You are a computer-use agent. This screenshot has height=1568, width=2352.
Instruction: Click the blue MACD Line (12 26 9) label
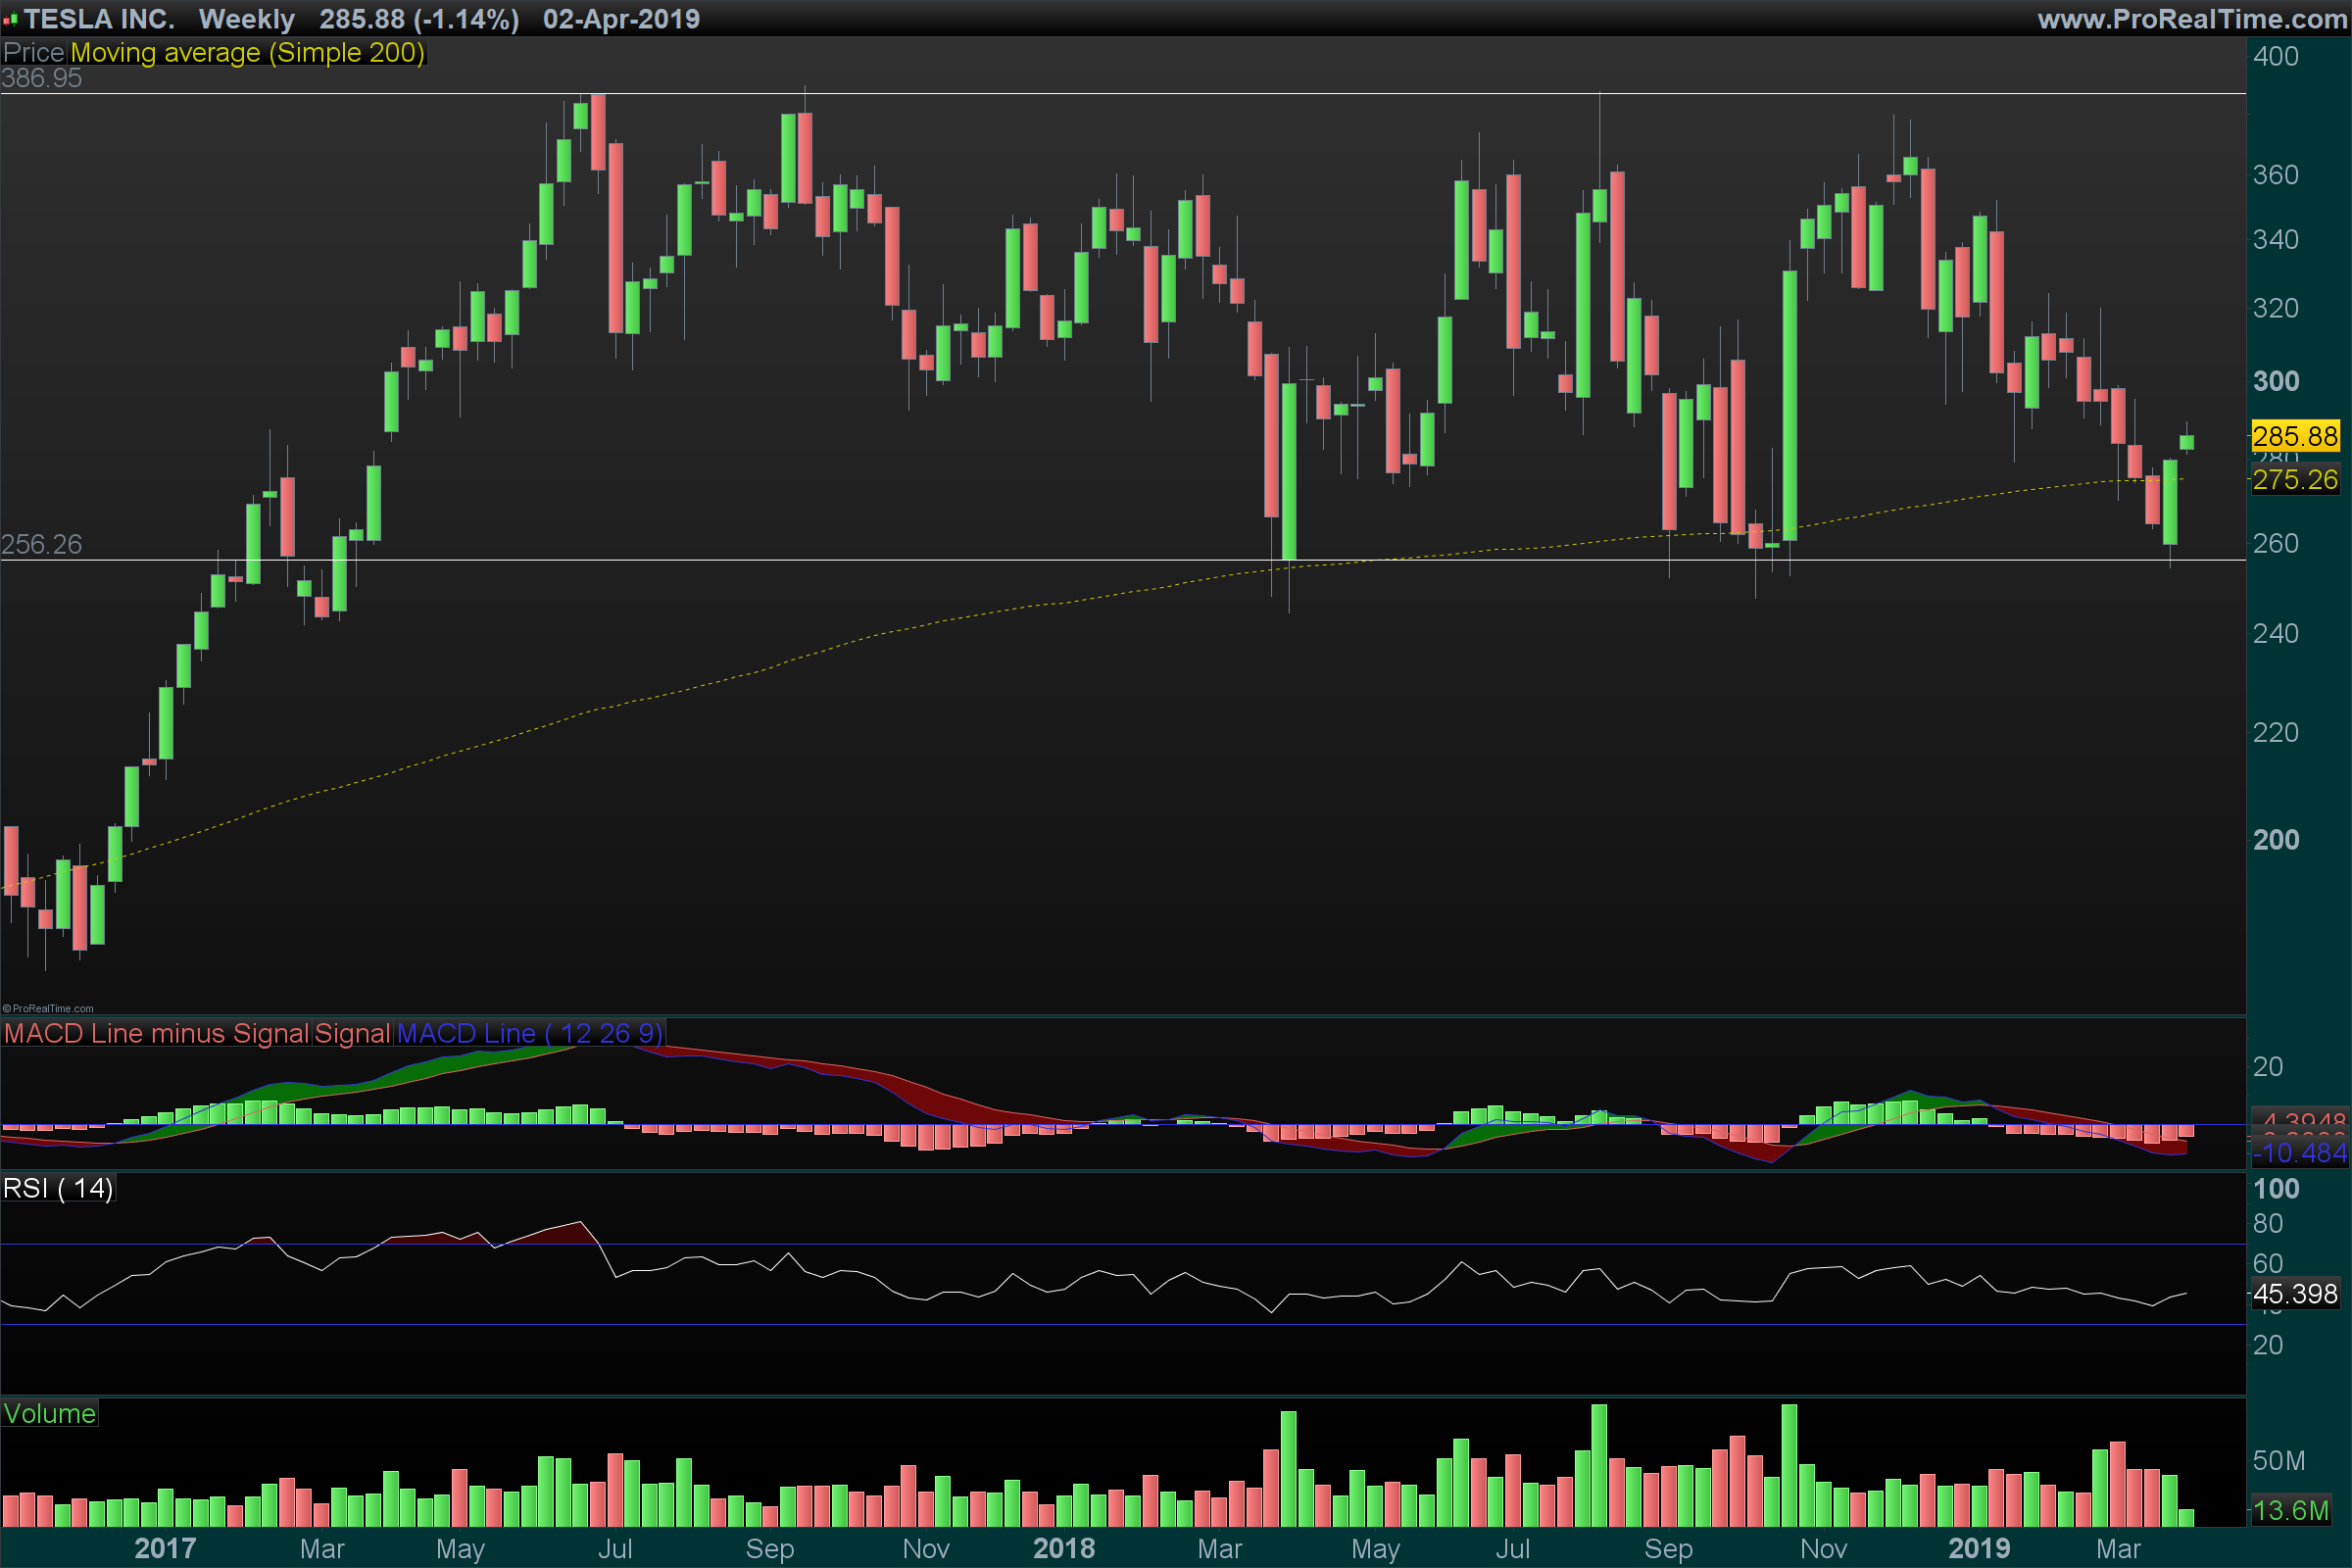[529, 1033]
